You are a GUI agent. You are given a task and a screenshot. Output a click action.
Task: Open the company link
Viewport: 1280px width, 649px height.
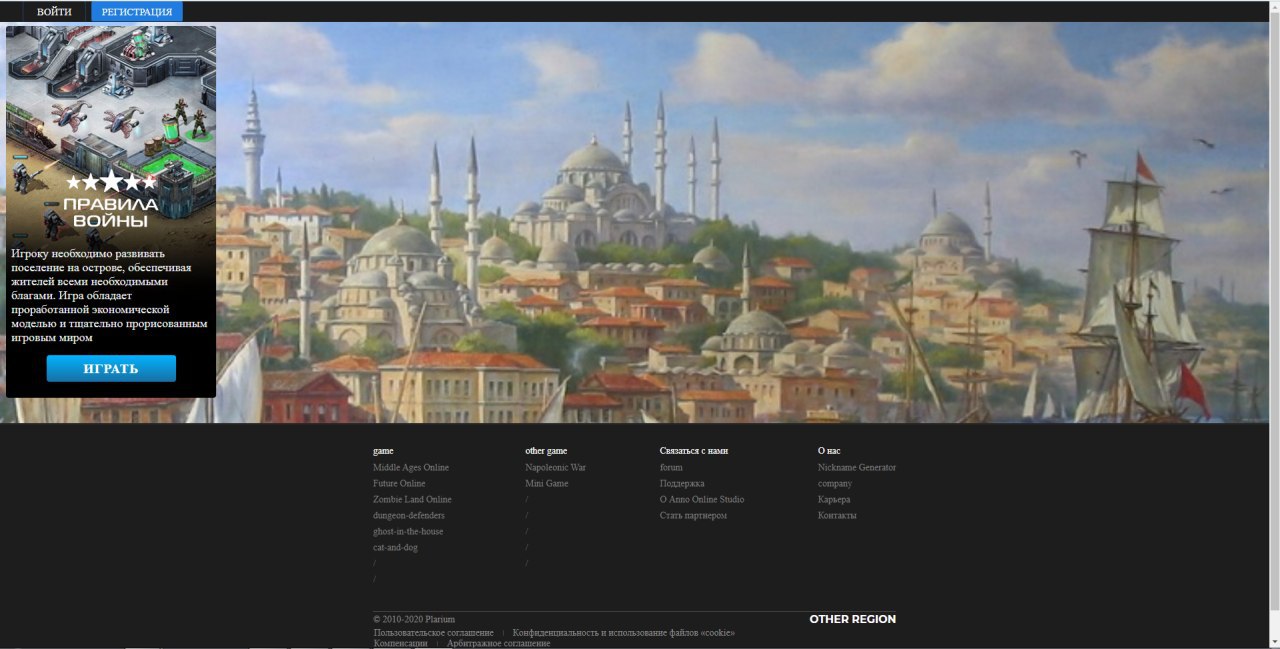click(x=835, y=483)
